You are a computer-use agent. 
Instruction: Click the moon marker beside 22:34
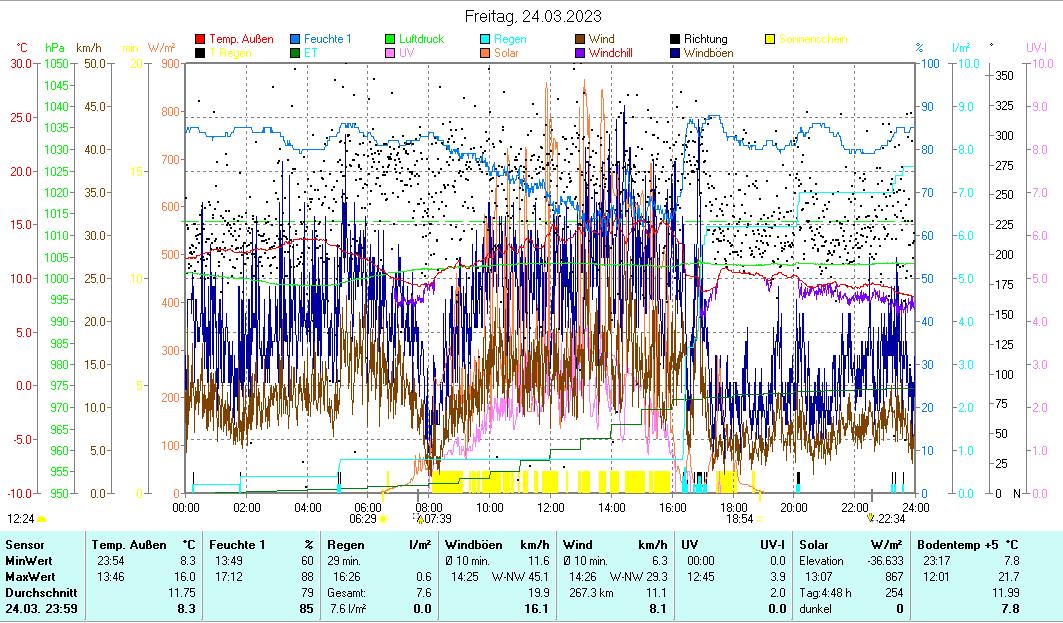871,518
